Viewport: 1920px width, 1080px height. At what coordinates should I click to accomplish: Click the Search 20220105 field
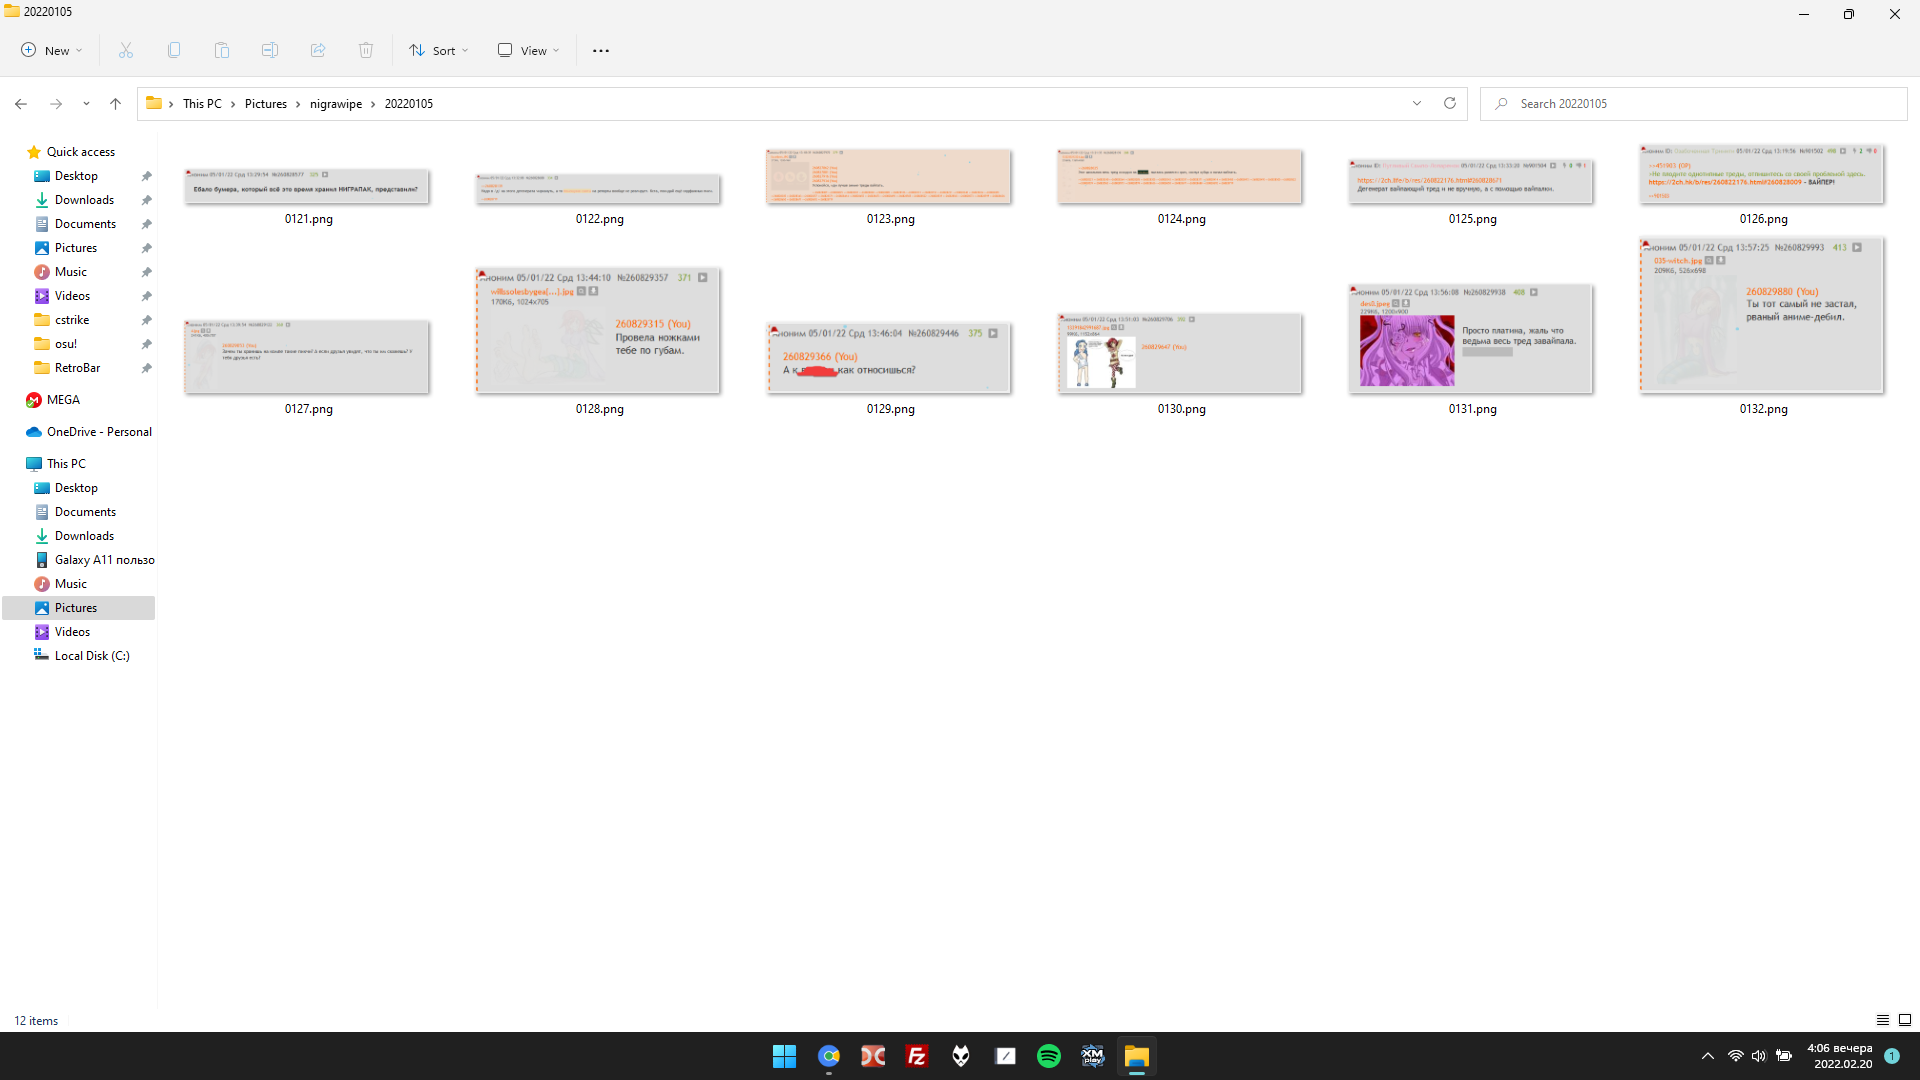pyautogui.click(x=1700, y=104)
